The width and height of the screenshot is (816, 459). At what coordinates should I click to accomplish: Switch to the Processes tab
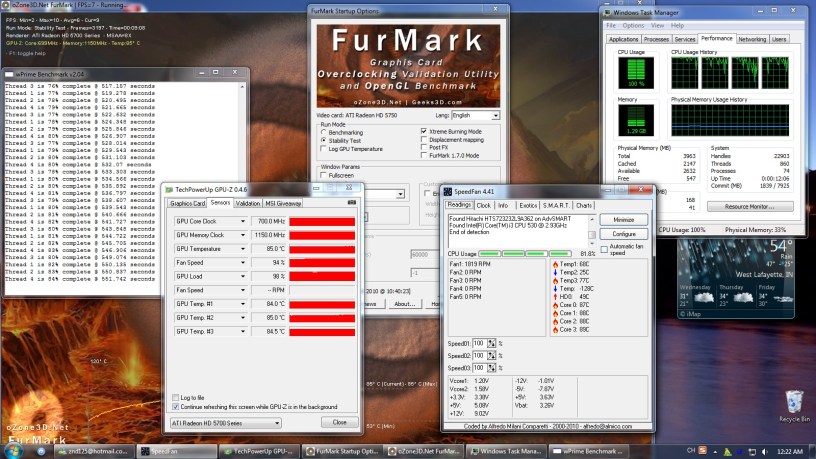(x=660, y=39)
